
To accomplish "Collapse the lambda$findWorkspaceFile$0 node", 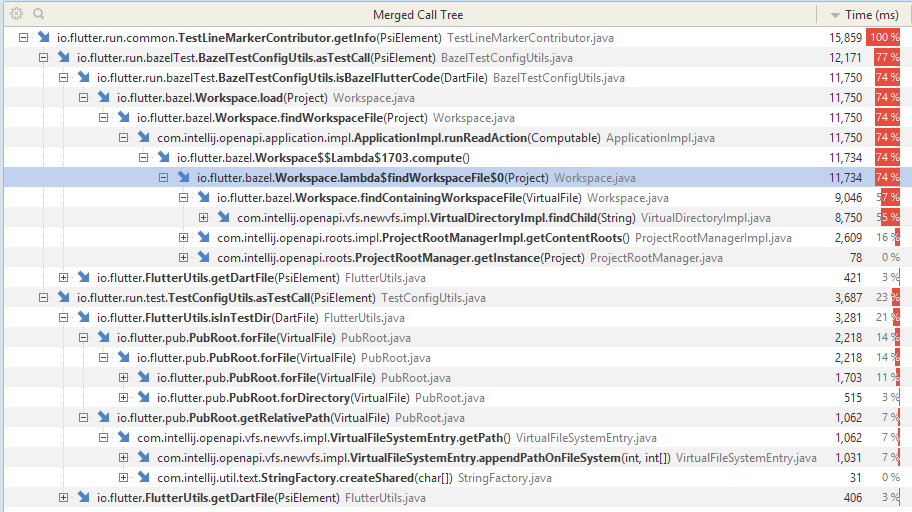I will [x=163, y=177].
